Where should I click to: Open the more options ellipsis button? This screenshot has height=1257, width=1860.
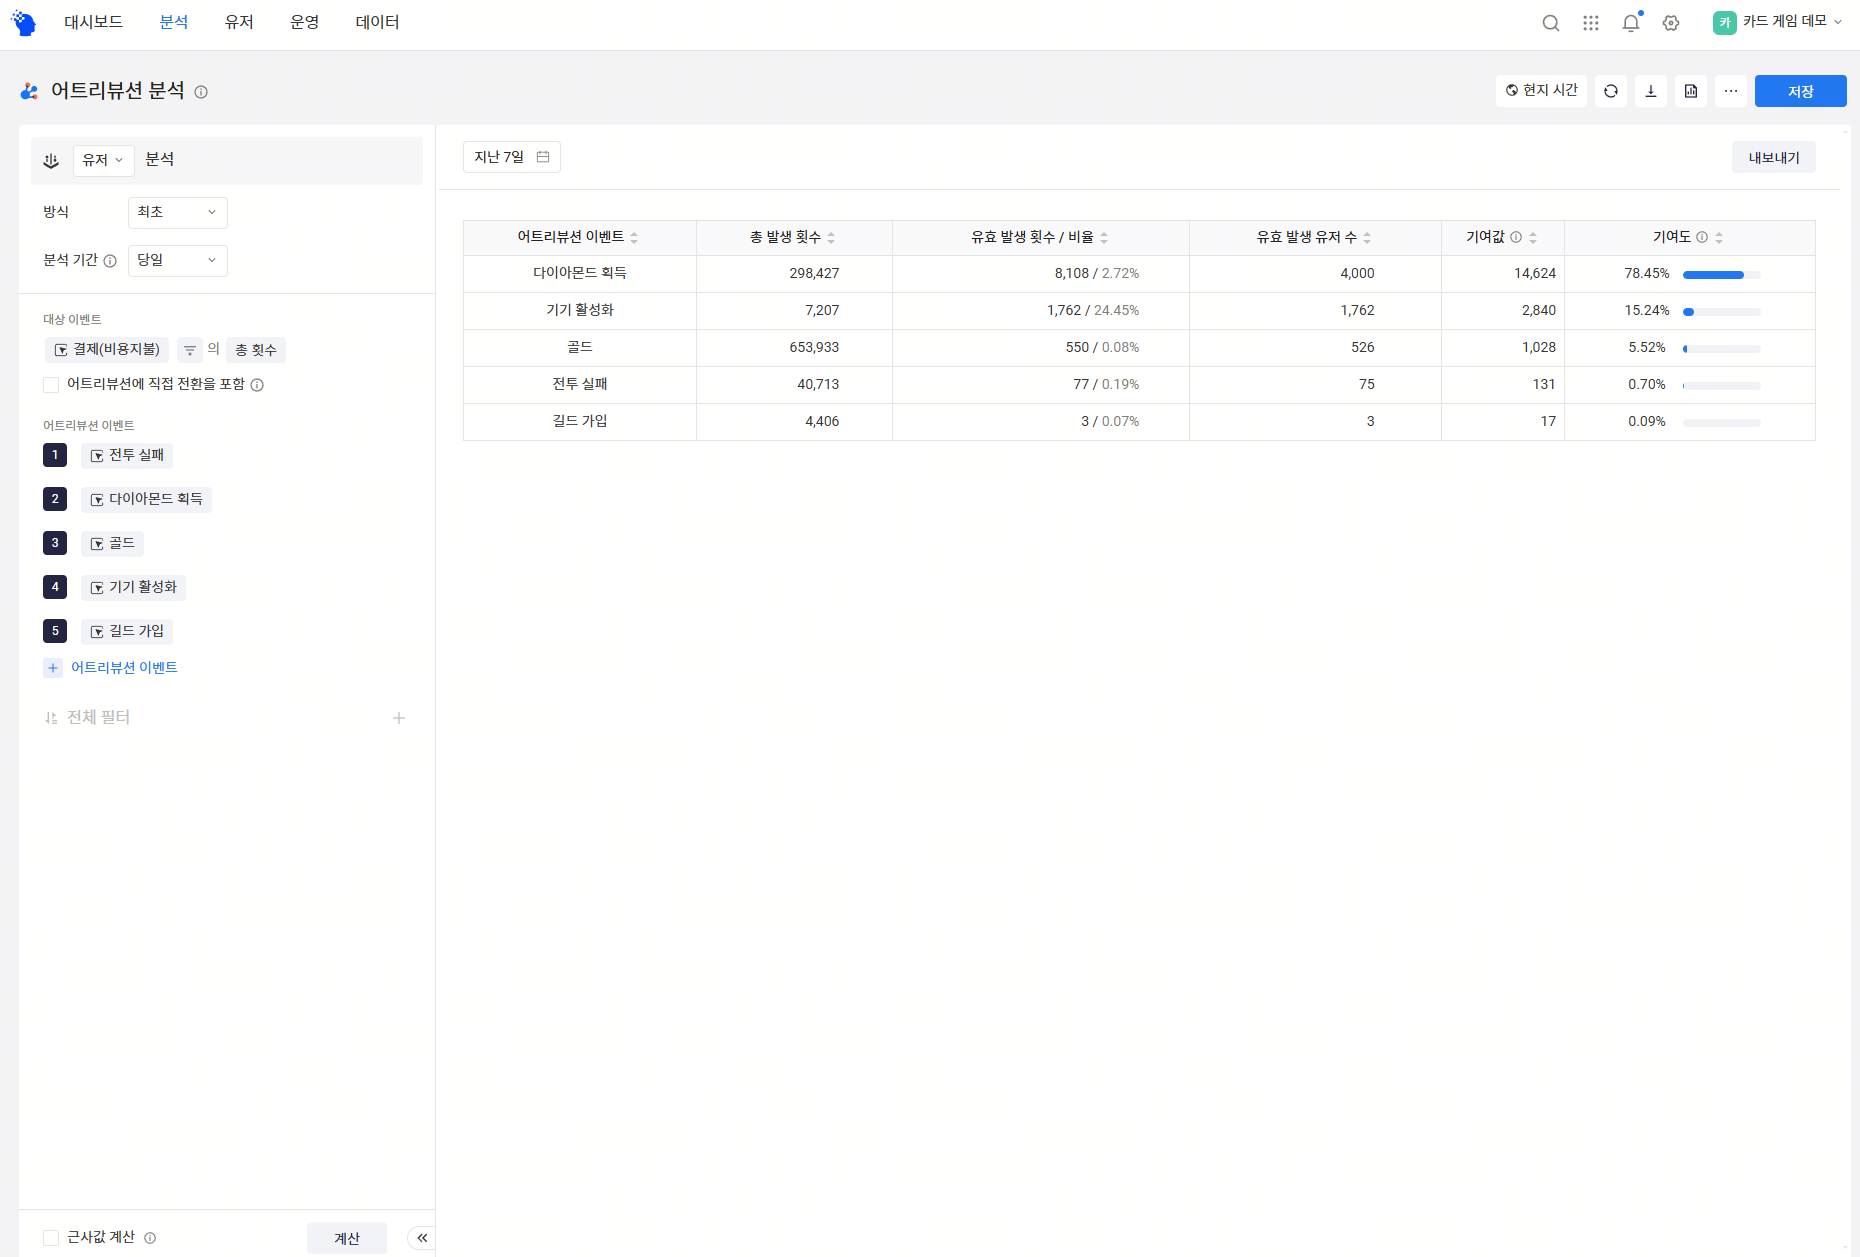point(1731,91)
